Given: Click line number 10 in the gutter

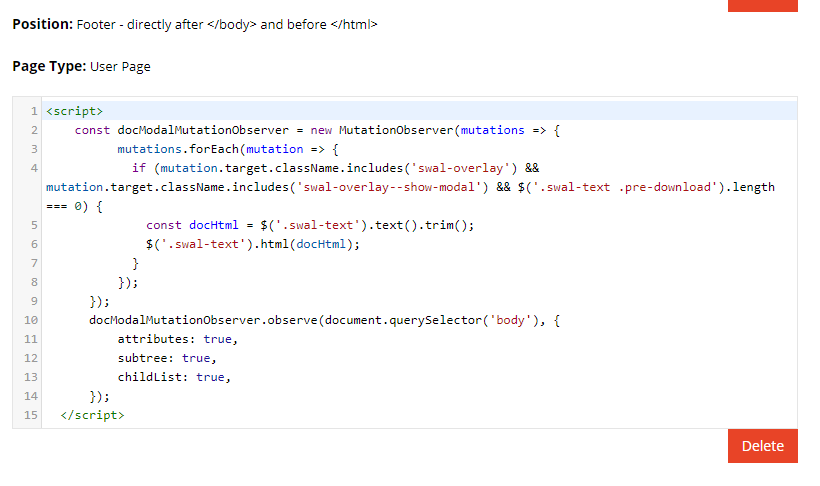Looking at the screenshot, I should 31,320.
